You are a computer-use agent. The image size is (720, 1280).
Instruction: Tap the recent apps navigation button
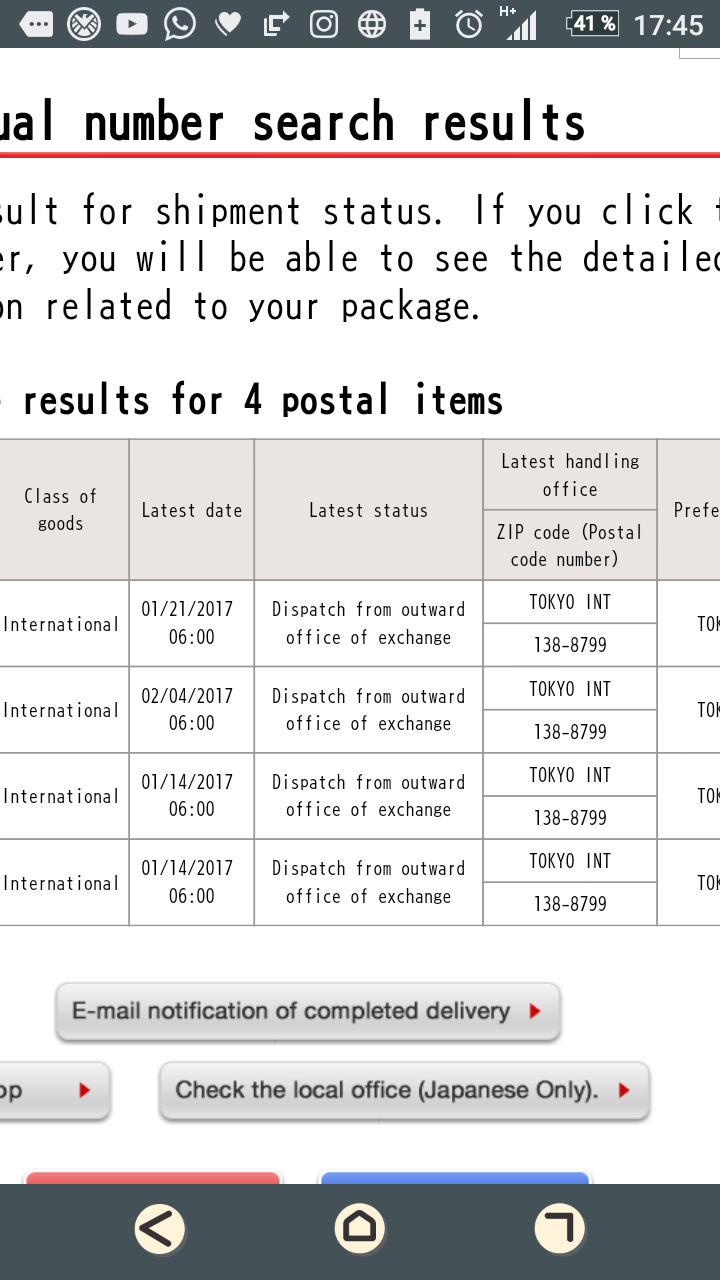point(559,1228)
